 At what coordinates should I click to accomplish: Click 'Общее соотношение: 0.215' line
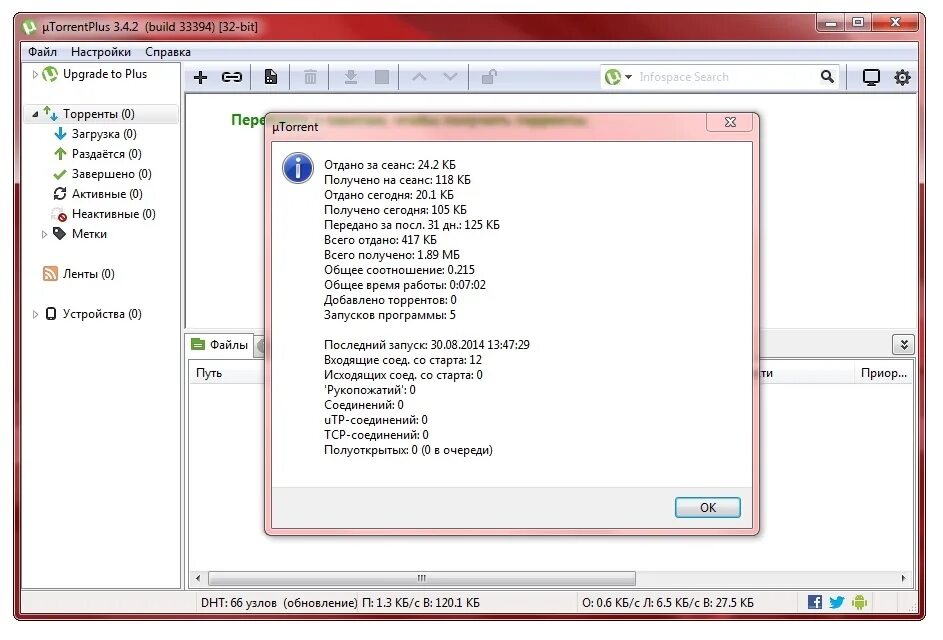pos(399,269)
